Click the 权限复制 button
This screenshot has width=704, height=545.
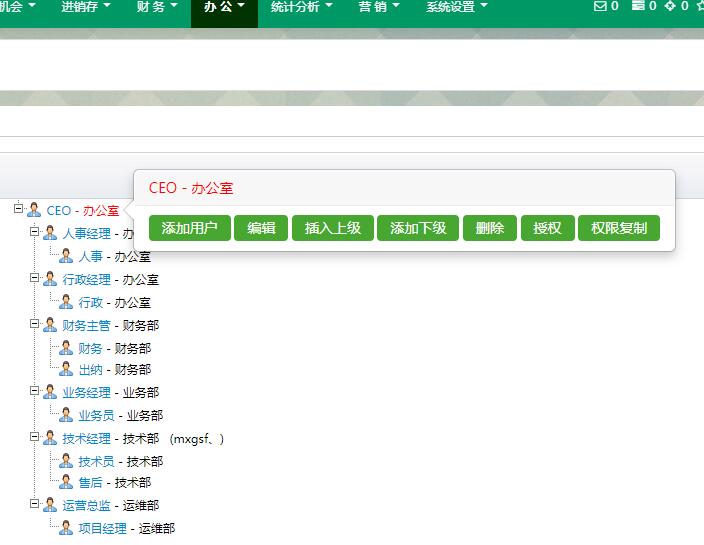tap(619, 228)
